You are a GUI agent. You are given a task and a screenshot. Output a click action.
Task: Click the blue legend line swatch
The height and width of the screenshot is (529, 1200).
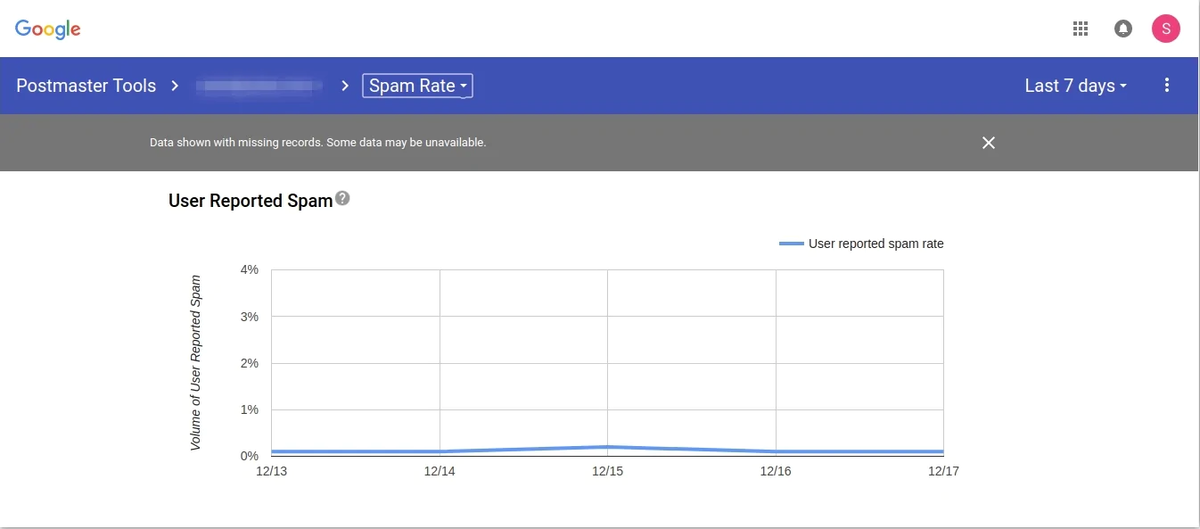pos(791,244)
